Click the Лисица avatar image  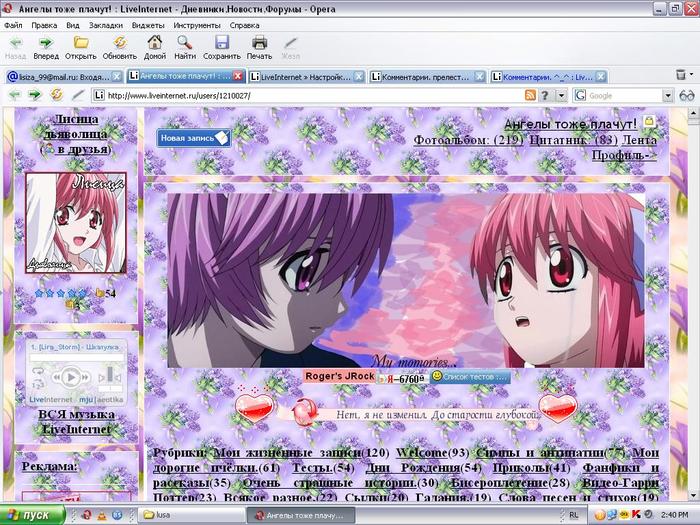click(x=76, y=223)
